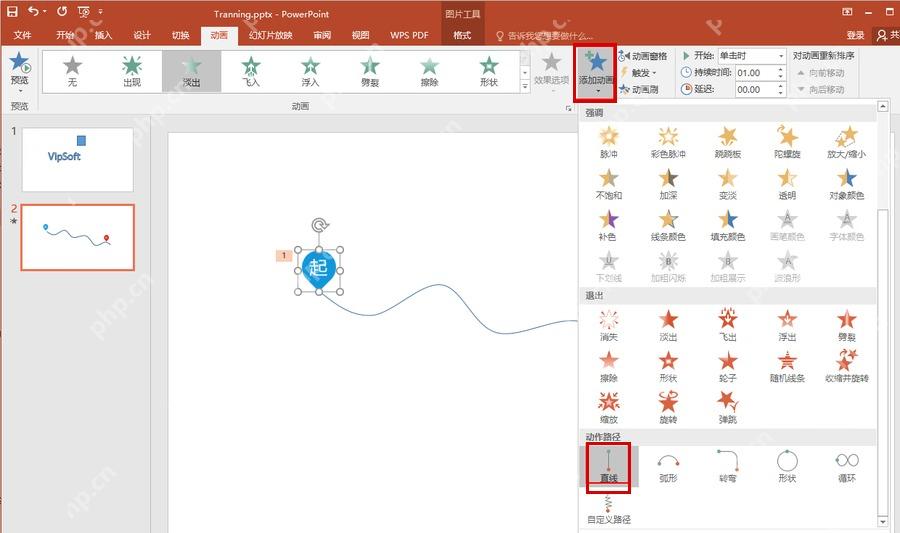Image resolution: width=900 pixels, height=533 pixels.
Task: Select the 弧形 arc motion path
Action: click(x=668, y=466)
